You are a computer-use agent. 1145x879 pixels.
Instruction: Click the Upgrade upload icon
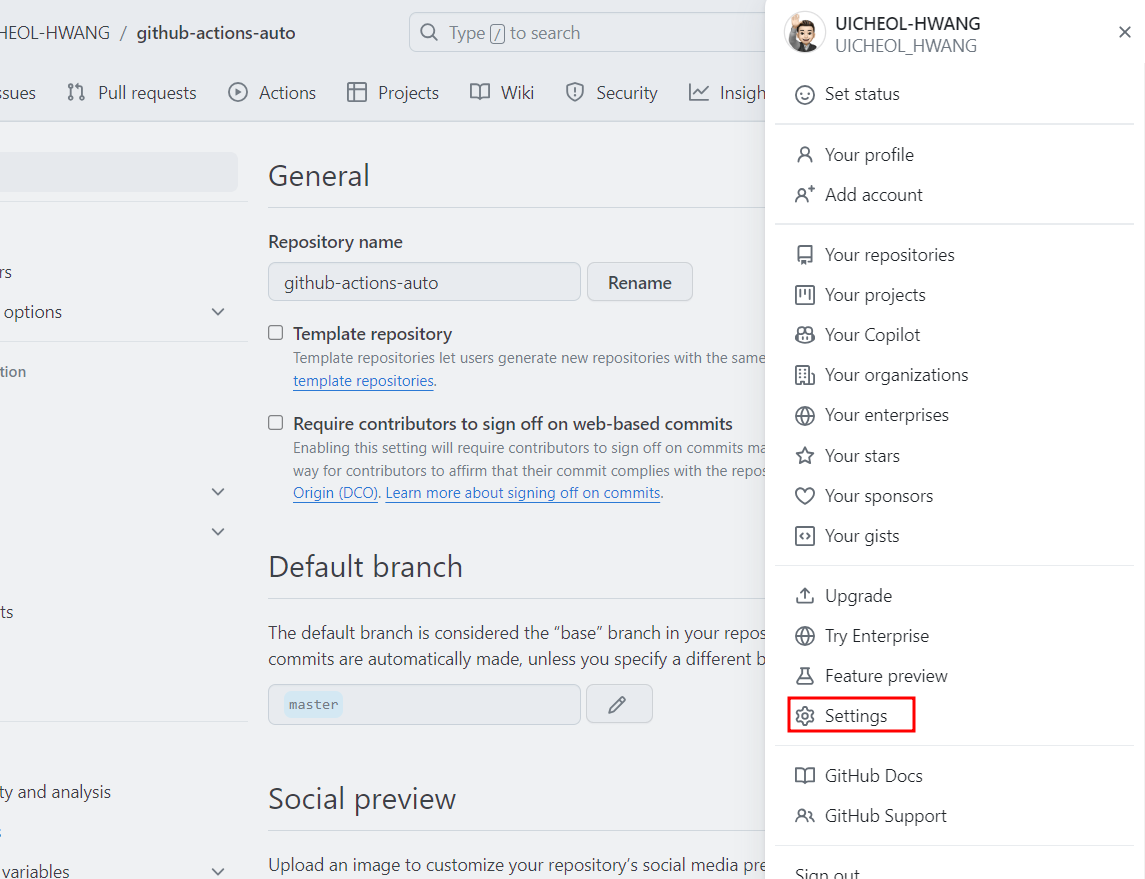[805, 596]
